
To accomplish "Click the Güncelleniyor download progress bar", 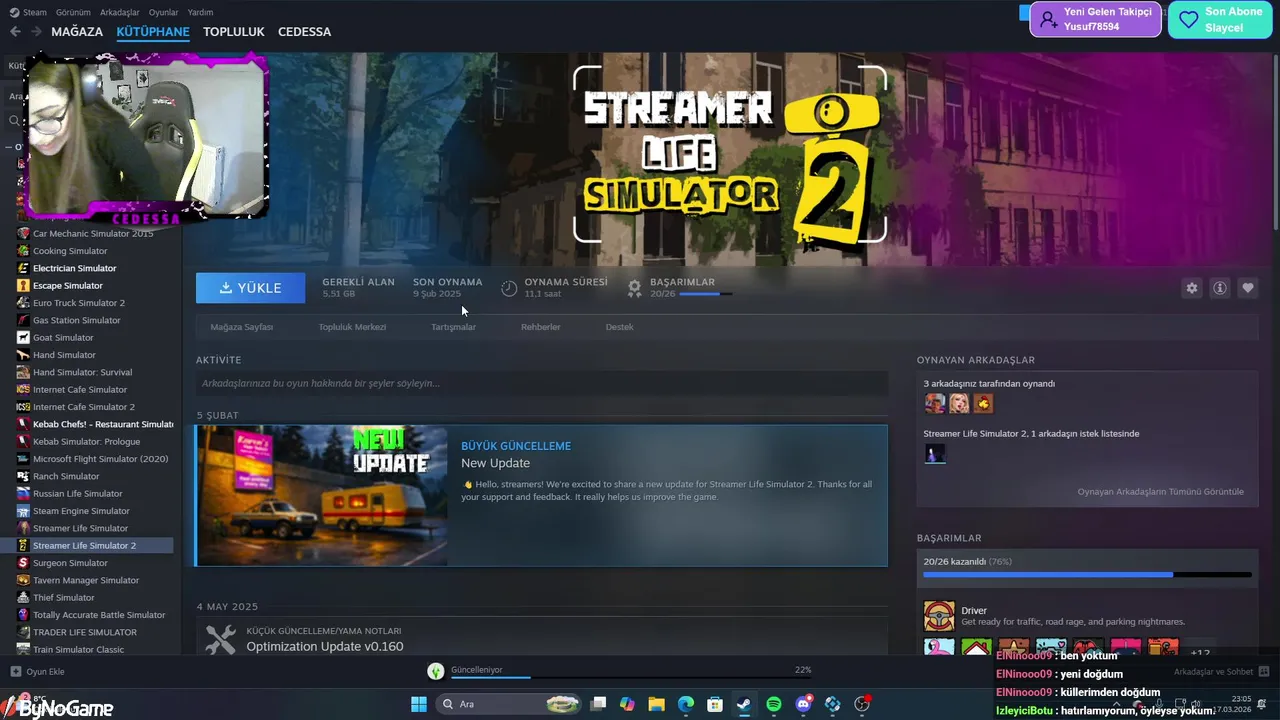I will tap(631, 677).
